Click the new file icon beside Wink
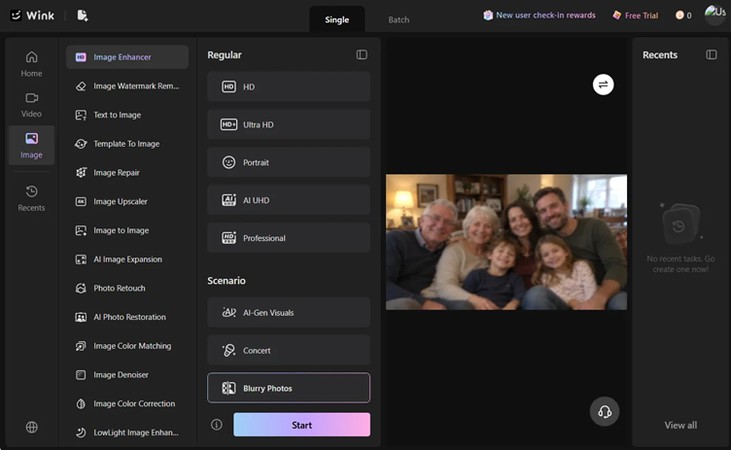731x450 pixels. 83,15
